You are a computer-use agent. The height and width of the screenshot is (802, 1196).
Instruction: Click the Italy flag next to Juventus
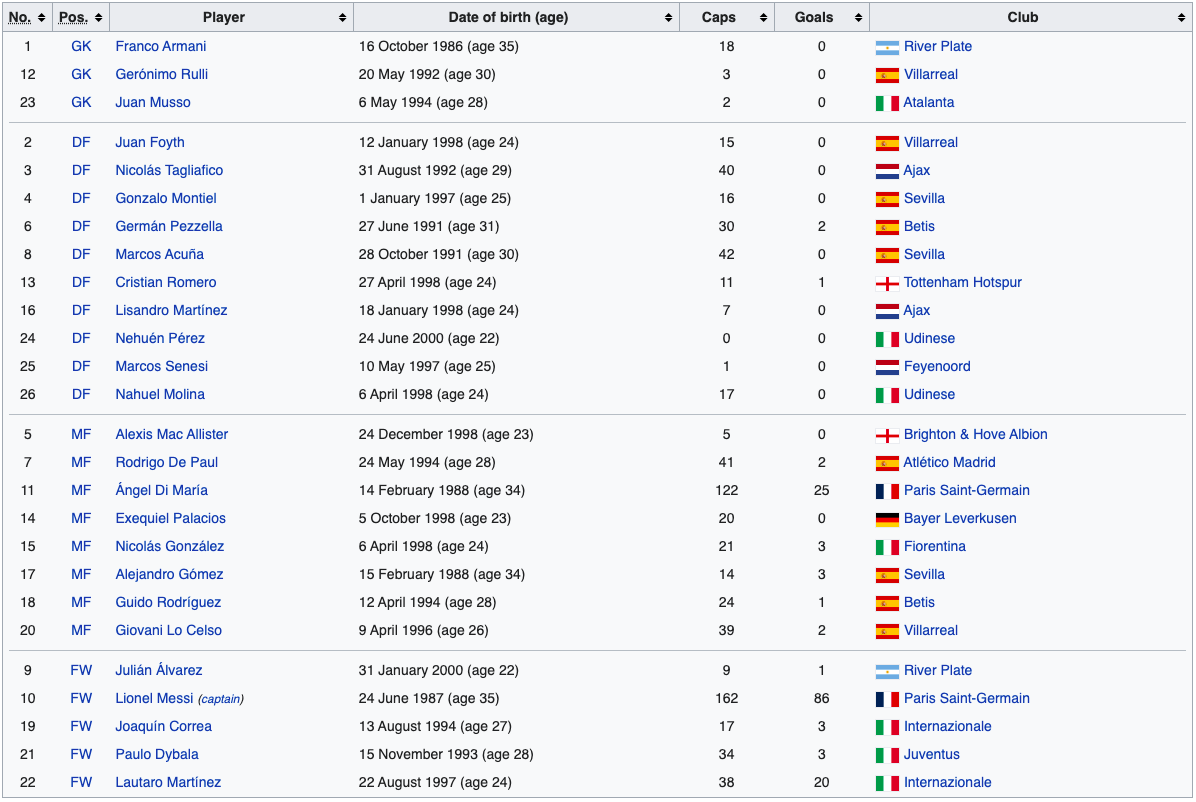point(887,755)
